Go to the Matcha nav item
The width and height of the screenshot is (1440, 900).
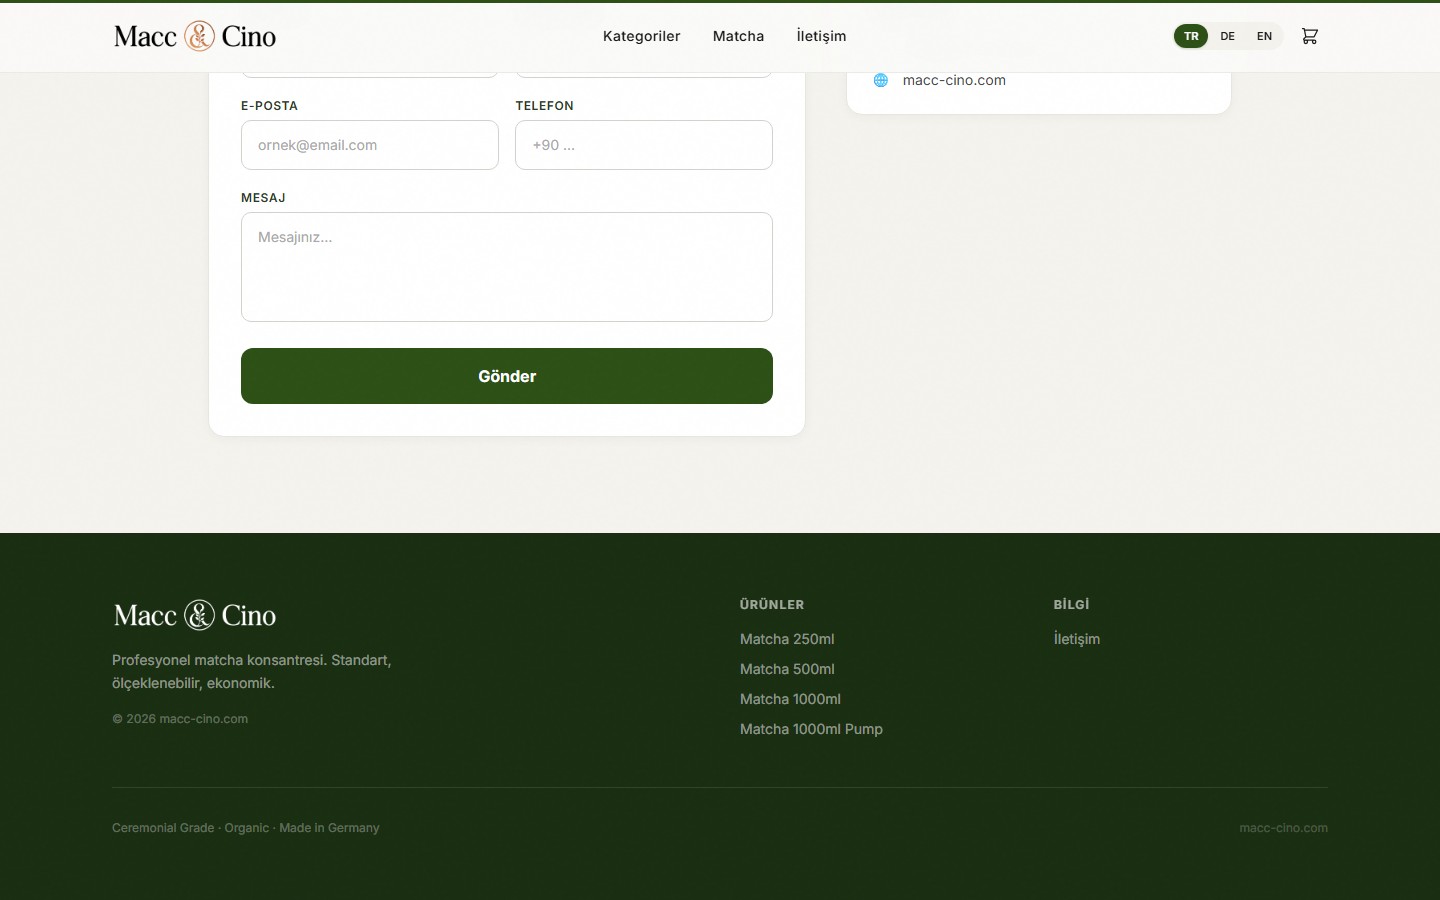[738, 36]
